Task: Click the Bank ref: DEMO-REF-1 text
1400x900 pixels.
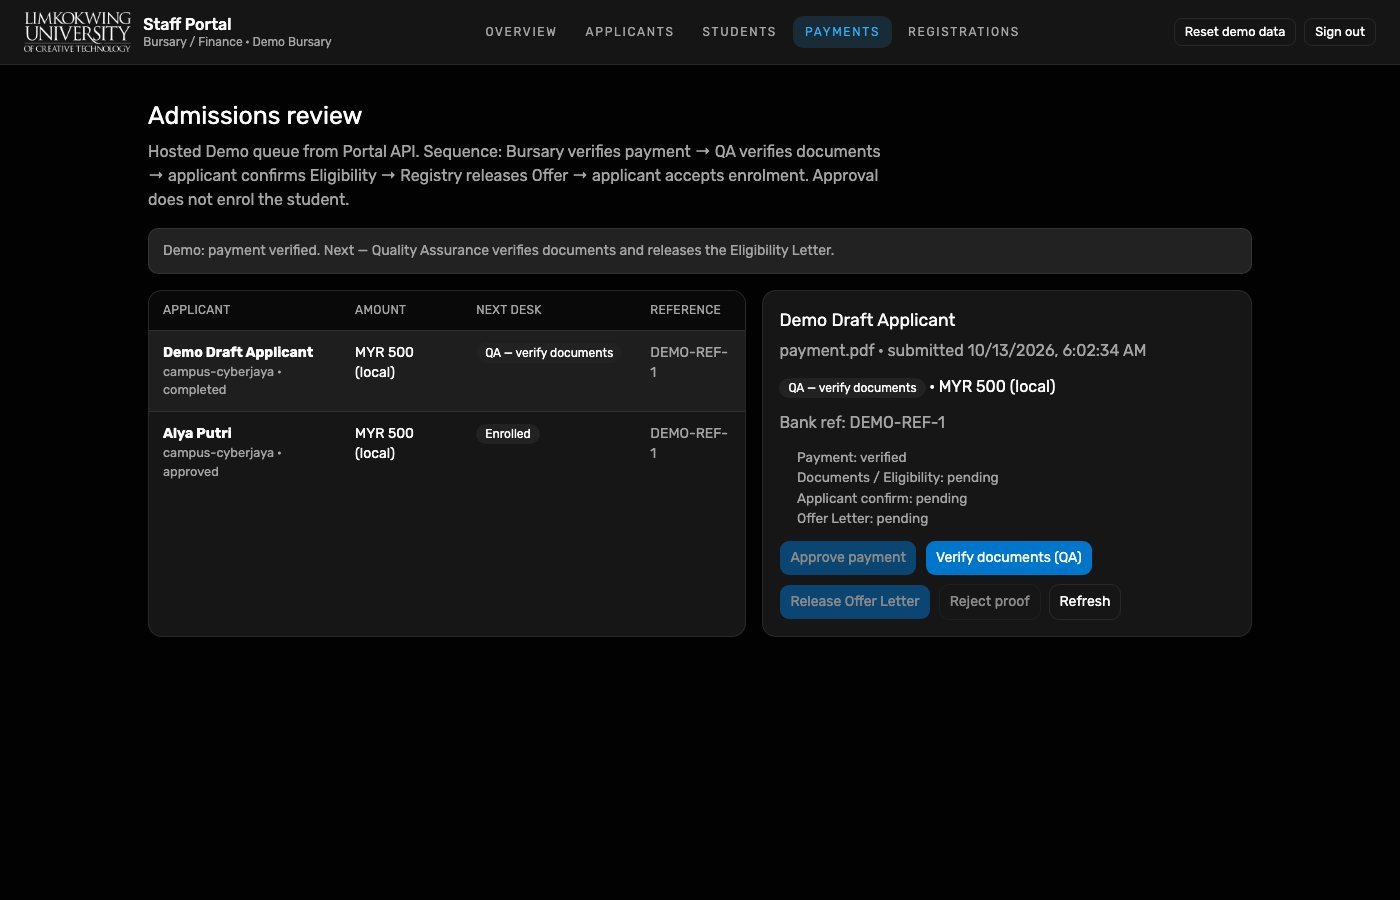Action: [x=863, y=423]
